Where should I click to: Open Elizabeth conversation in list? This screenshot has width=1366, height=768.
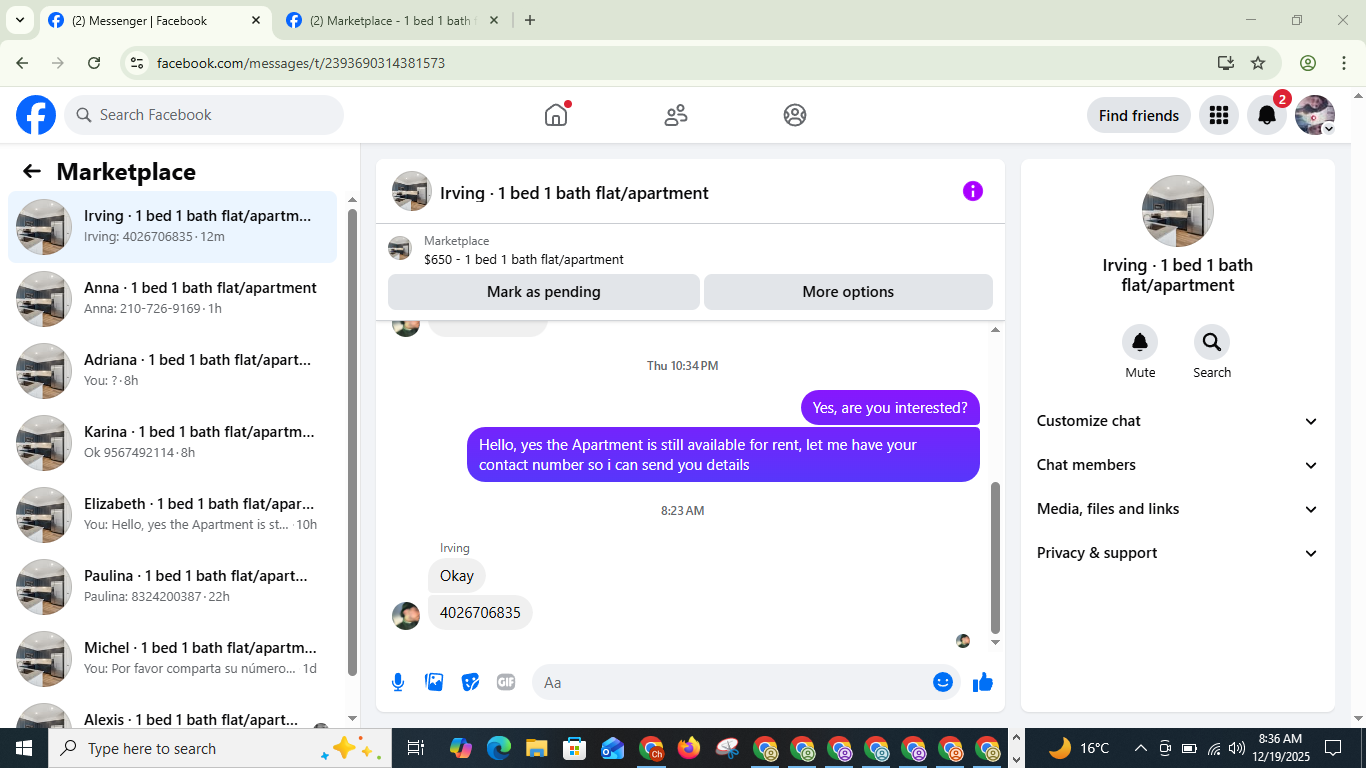(x=173, y=515)
